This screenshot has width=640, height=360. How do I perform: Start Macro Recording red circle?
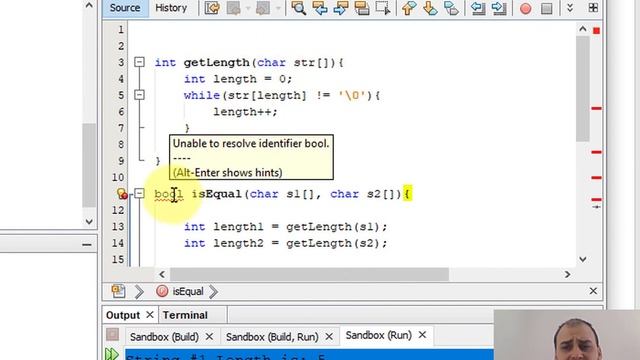coord(526,8)
